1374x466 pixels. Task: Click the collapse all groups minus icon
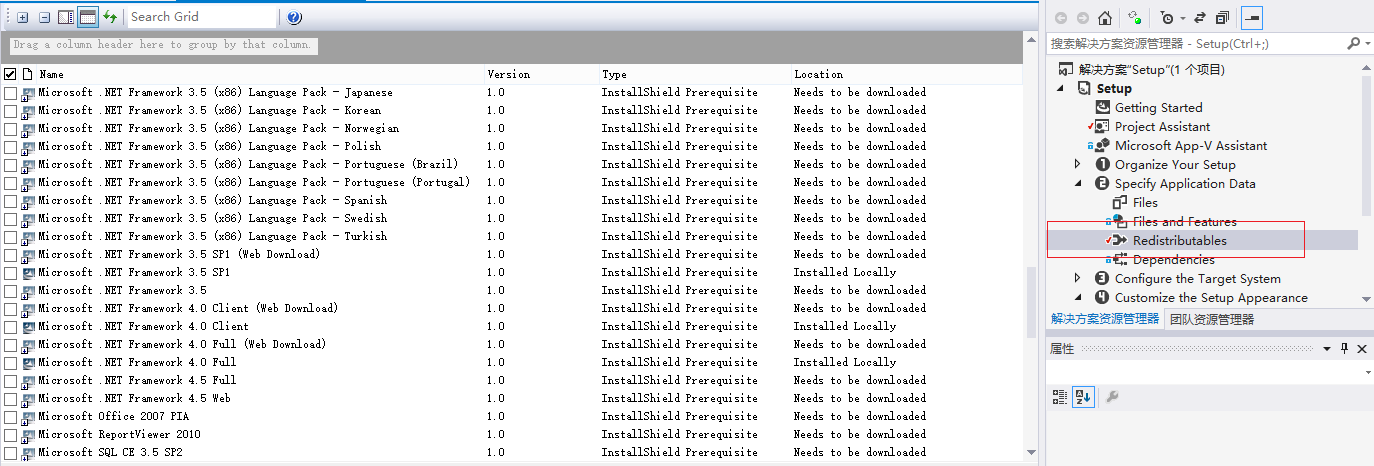pos(44,17)
